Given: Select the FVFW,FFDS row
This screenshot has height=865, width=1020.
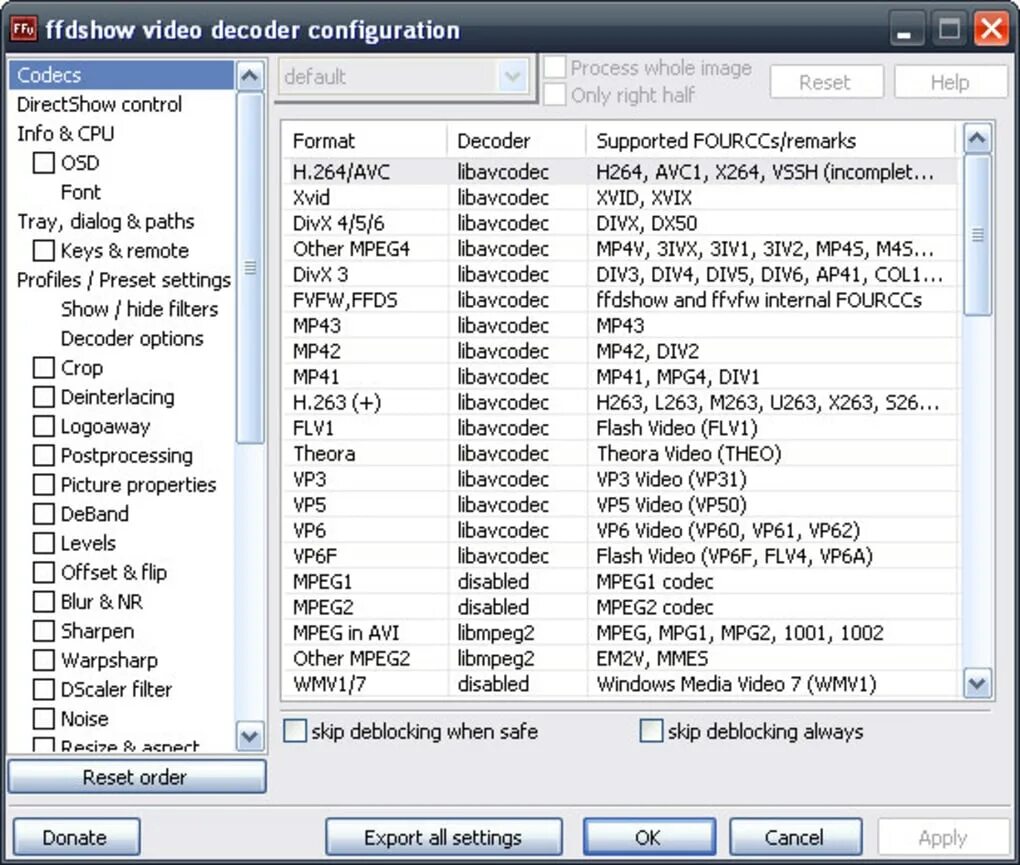Looking at the screenshot, I should pyautogui.click(x=621, y=300).
